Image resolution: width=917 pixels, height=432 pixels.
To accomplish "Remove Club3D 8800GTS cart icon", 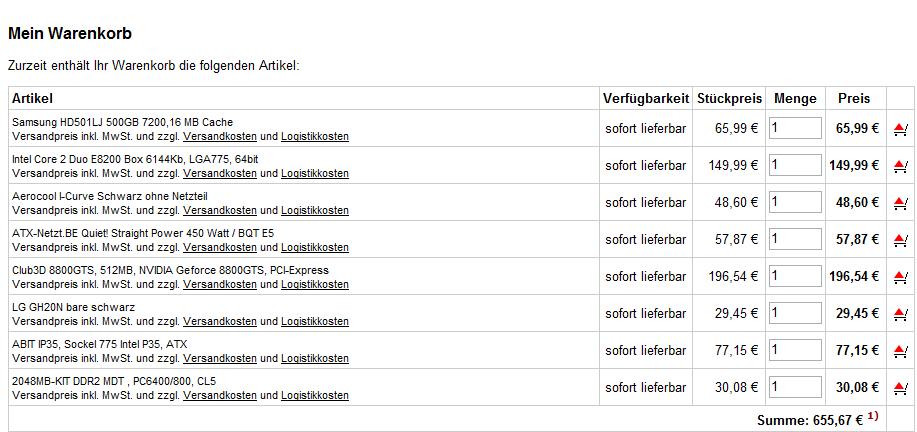I will coord(900,277).
